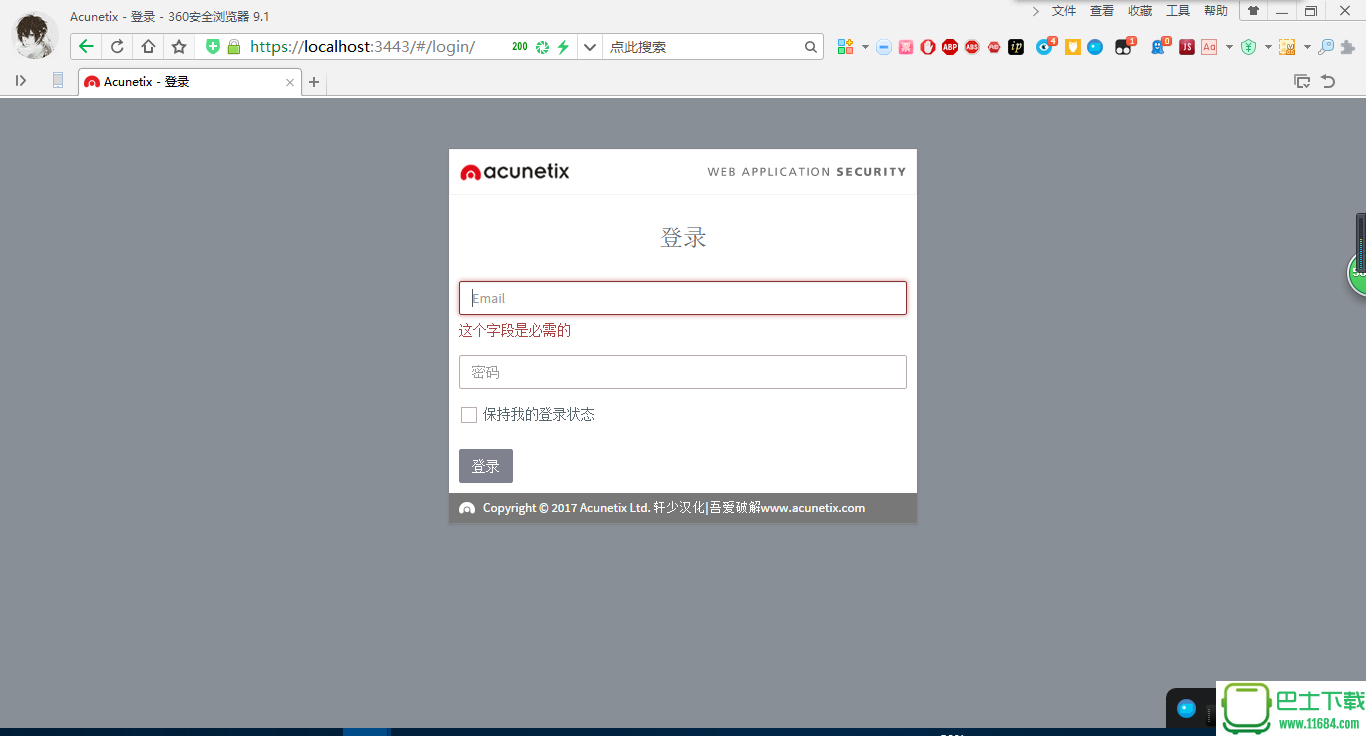This screenshot has width=1366, height=736.
Task: Click the red JS toggle extension
Action: coord(1187,47)
